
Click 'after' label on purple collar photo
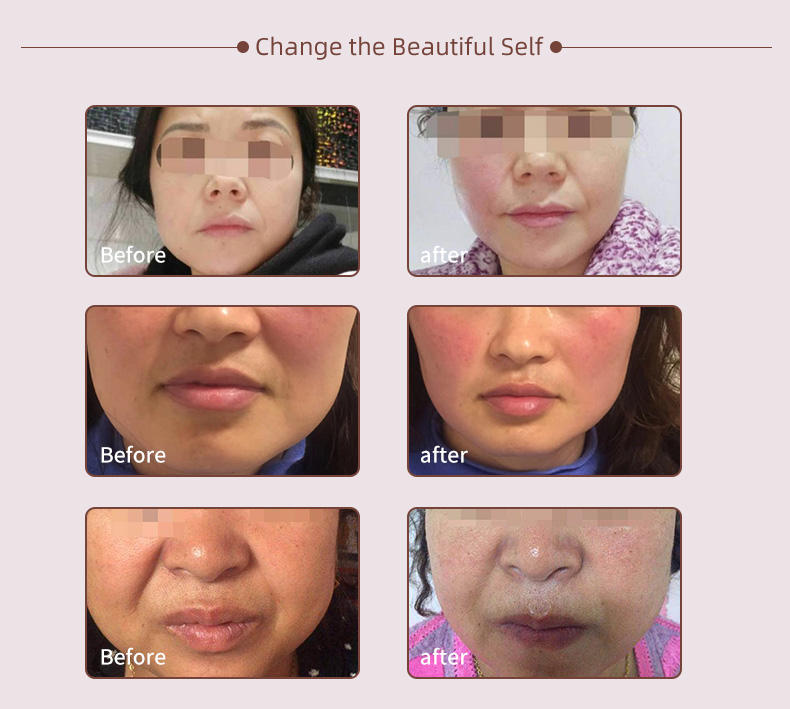[x=444, y=255]
